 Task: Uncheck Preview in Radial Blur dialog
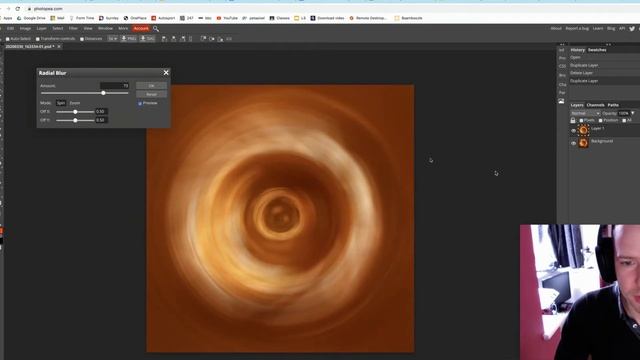tap(140, 104)
